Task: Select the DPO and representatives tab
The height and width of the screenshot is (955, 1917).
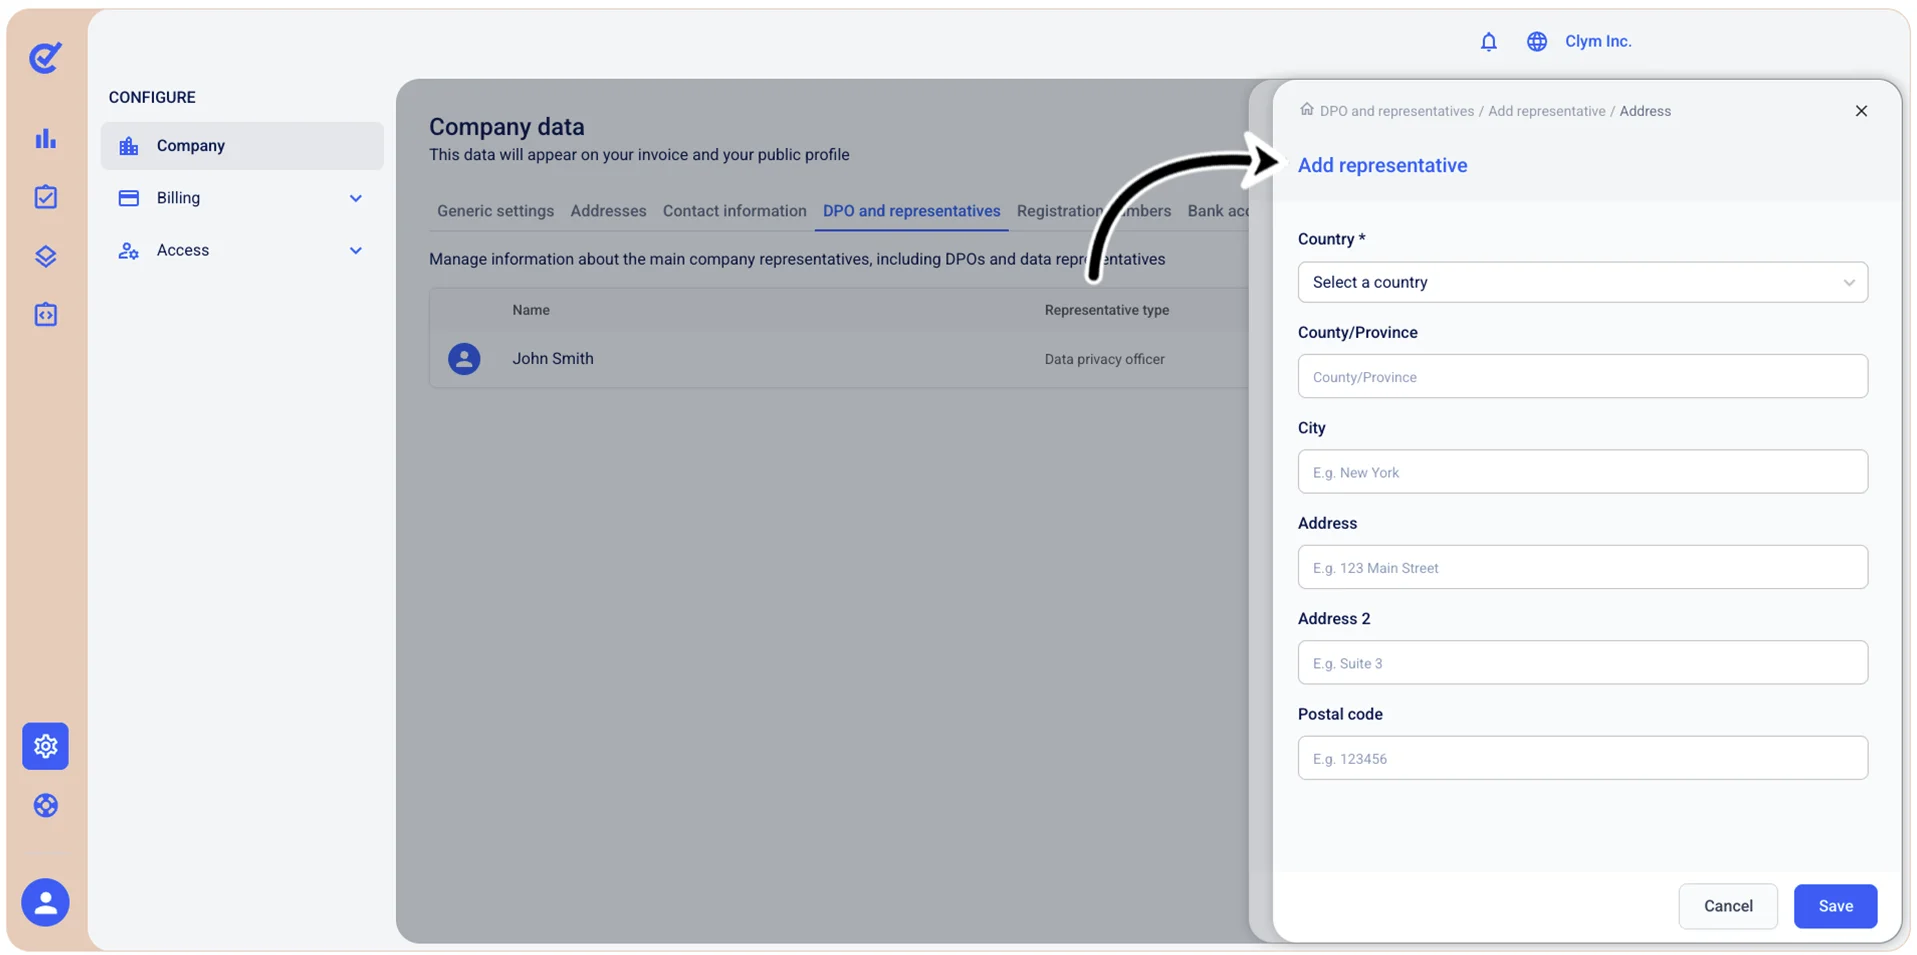Action: pyautogui.click(x=911, y=211)
